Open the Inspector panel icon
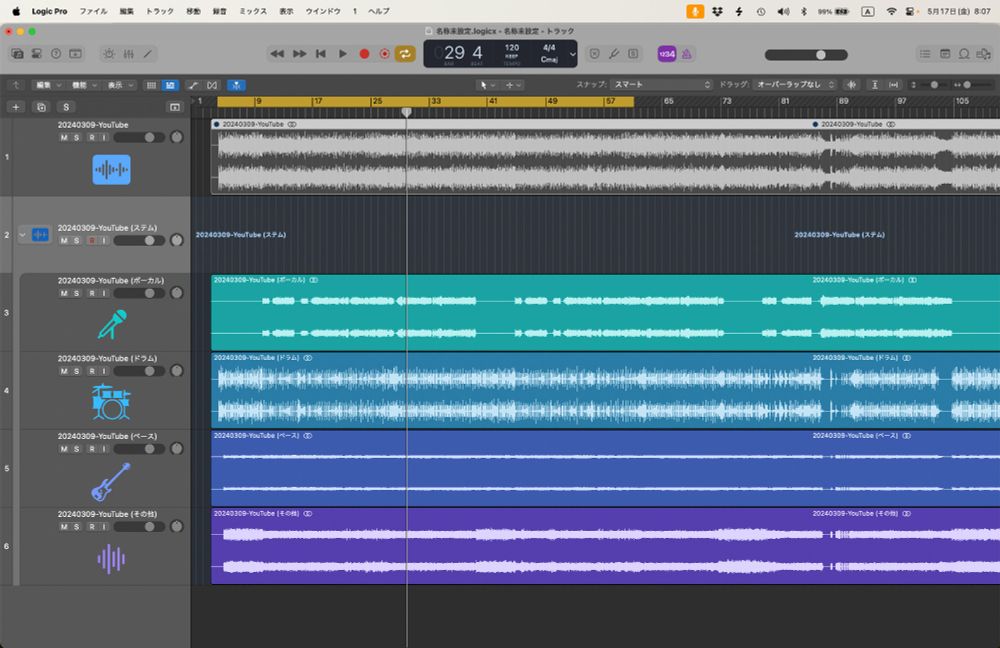1000x648 pixels. coord(37,54)
